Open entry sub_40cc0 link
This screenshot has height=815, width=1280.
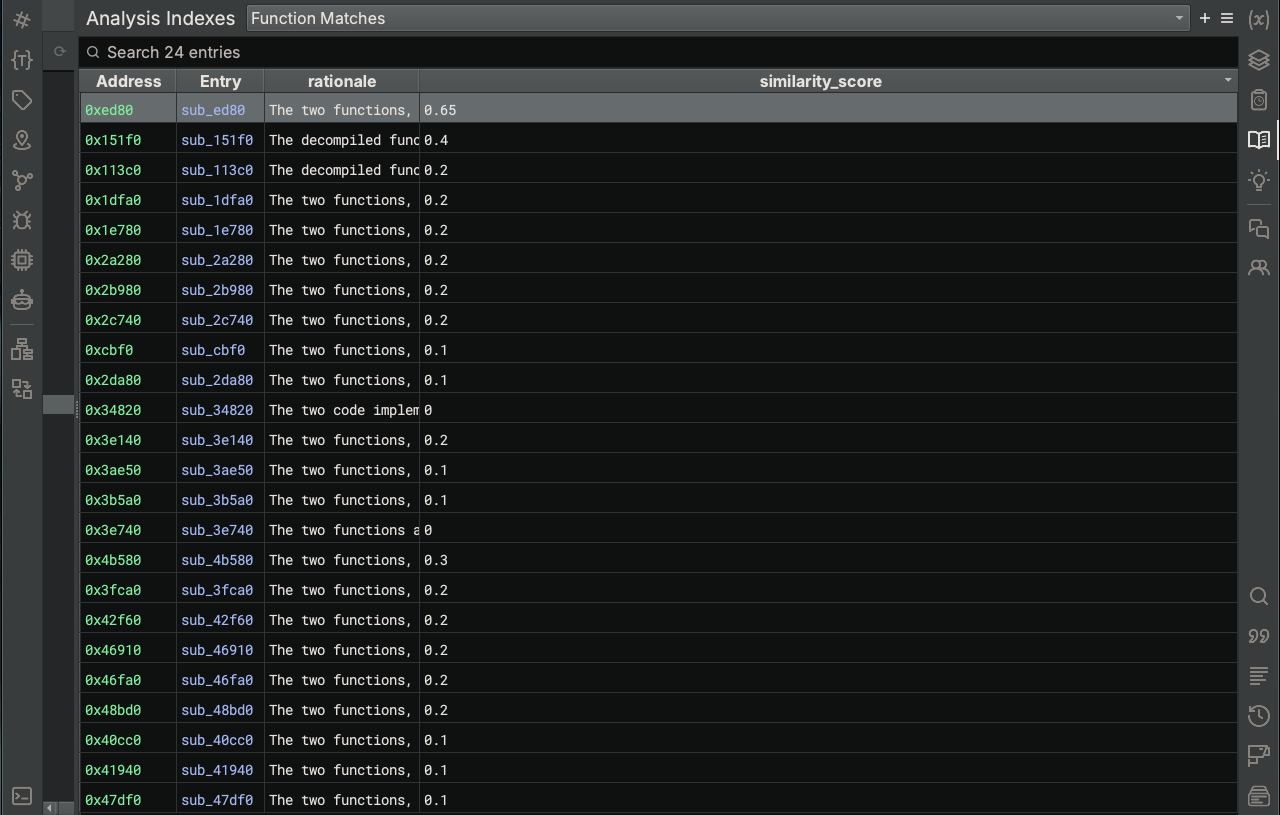[217, 740]
